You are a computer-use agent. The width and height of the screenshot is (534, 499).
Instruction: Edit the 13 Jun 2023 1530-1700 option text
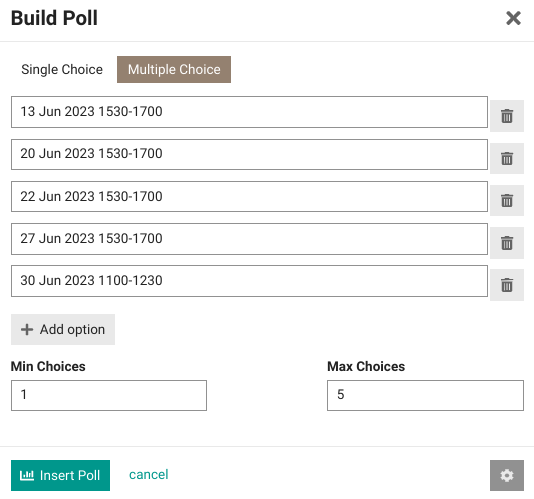[249, 112]
